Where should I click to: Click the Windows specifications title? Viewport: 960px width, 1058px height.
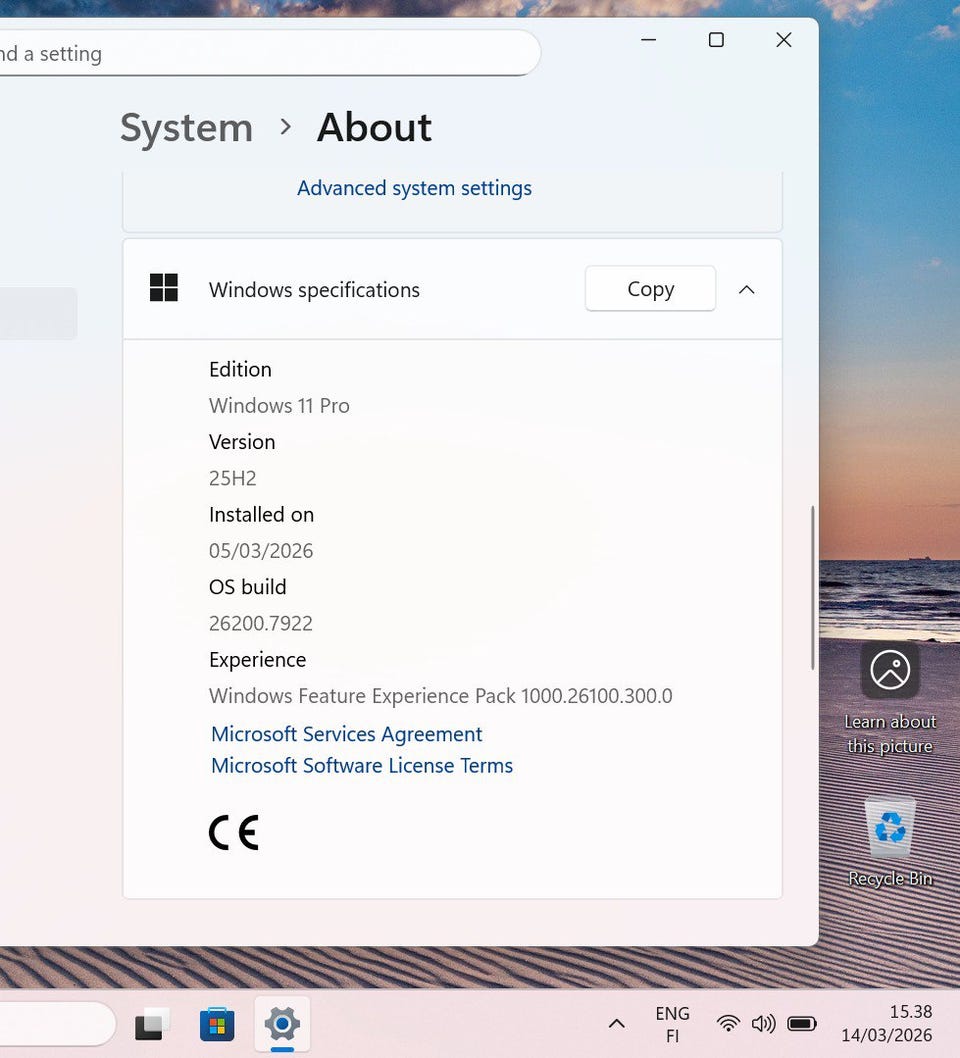coord(314,289)
